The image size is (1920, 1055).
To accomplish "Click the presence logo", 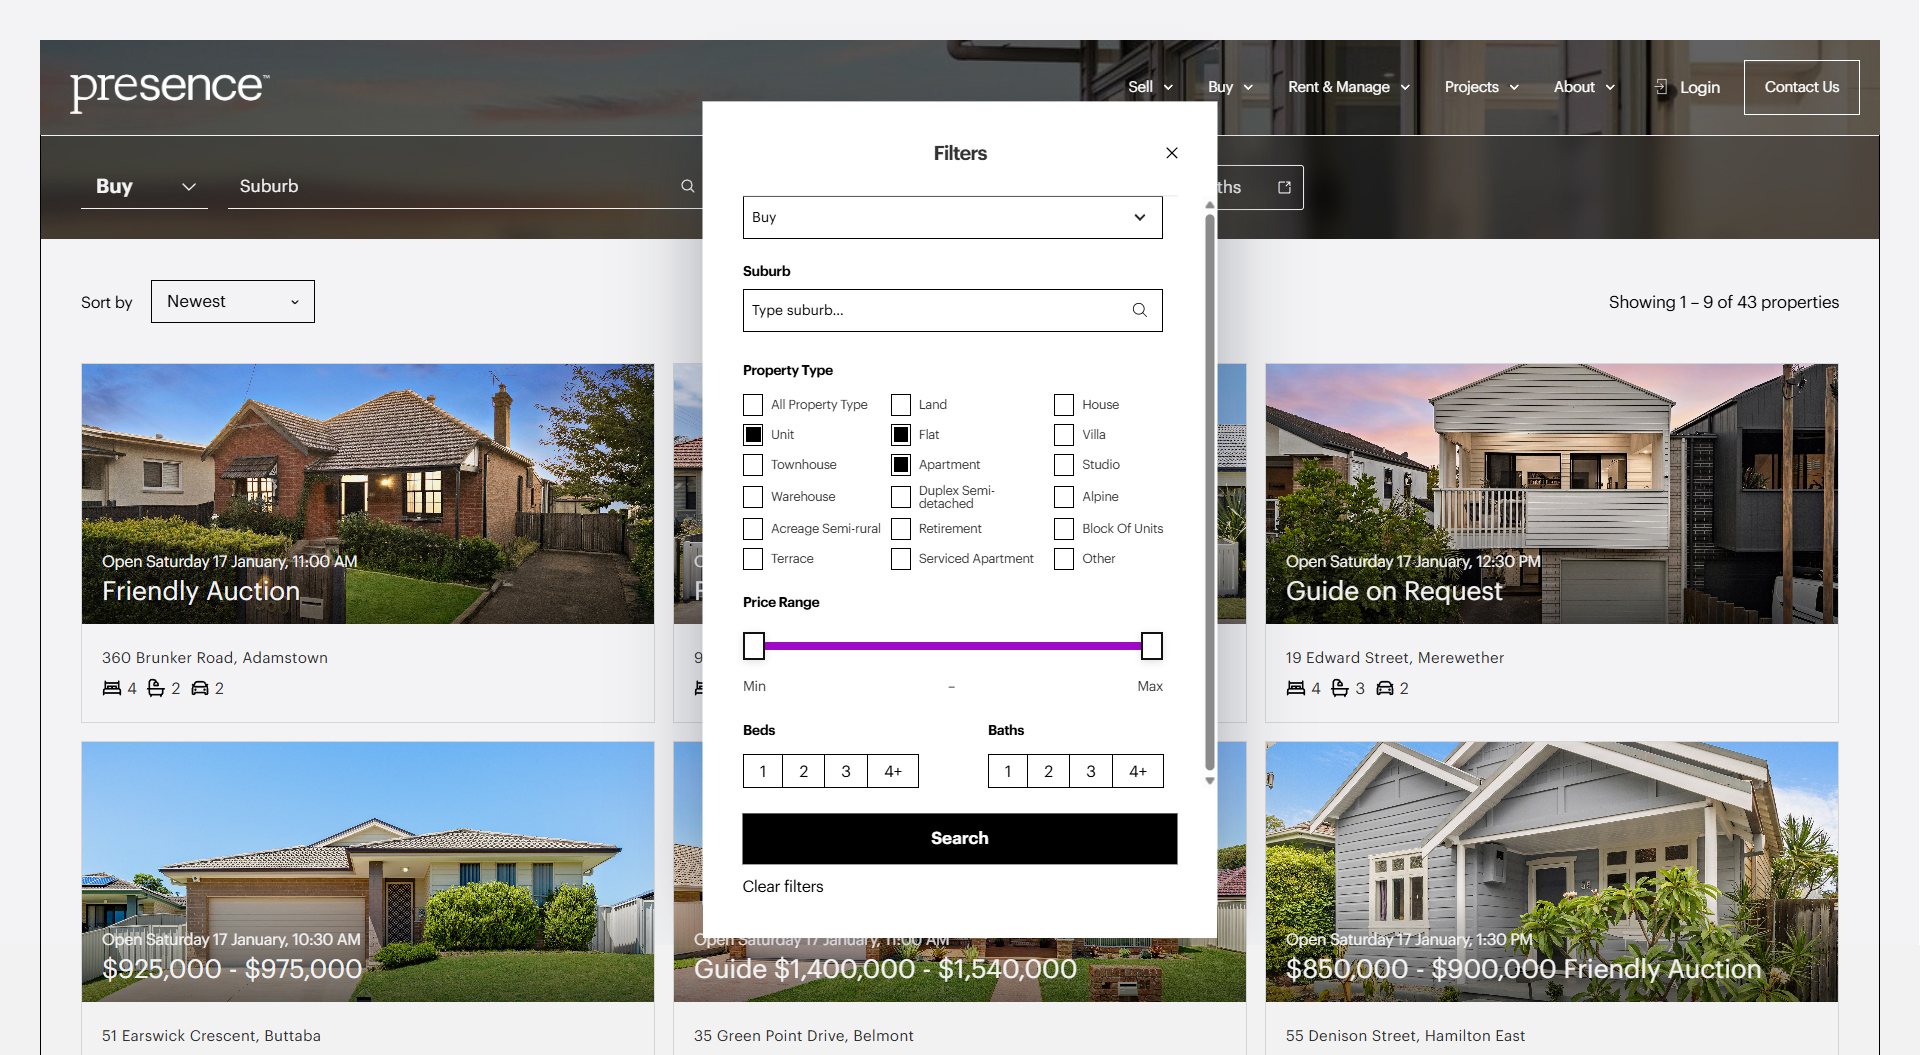I will tap(167, 90).
